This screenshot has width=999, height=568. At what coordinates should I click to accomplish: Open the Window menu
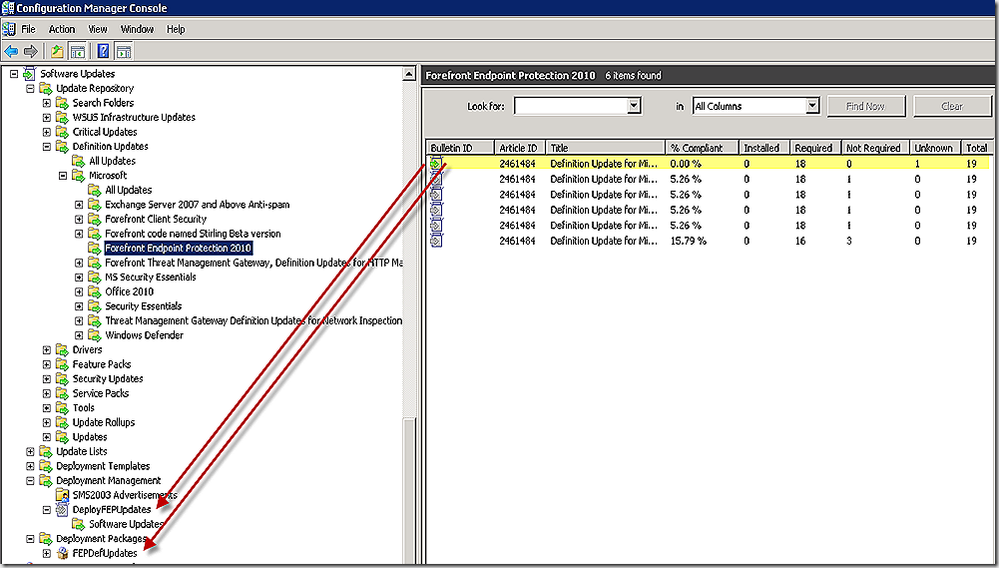pos(137,29)
